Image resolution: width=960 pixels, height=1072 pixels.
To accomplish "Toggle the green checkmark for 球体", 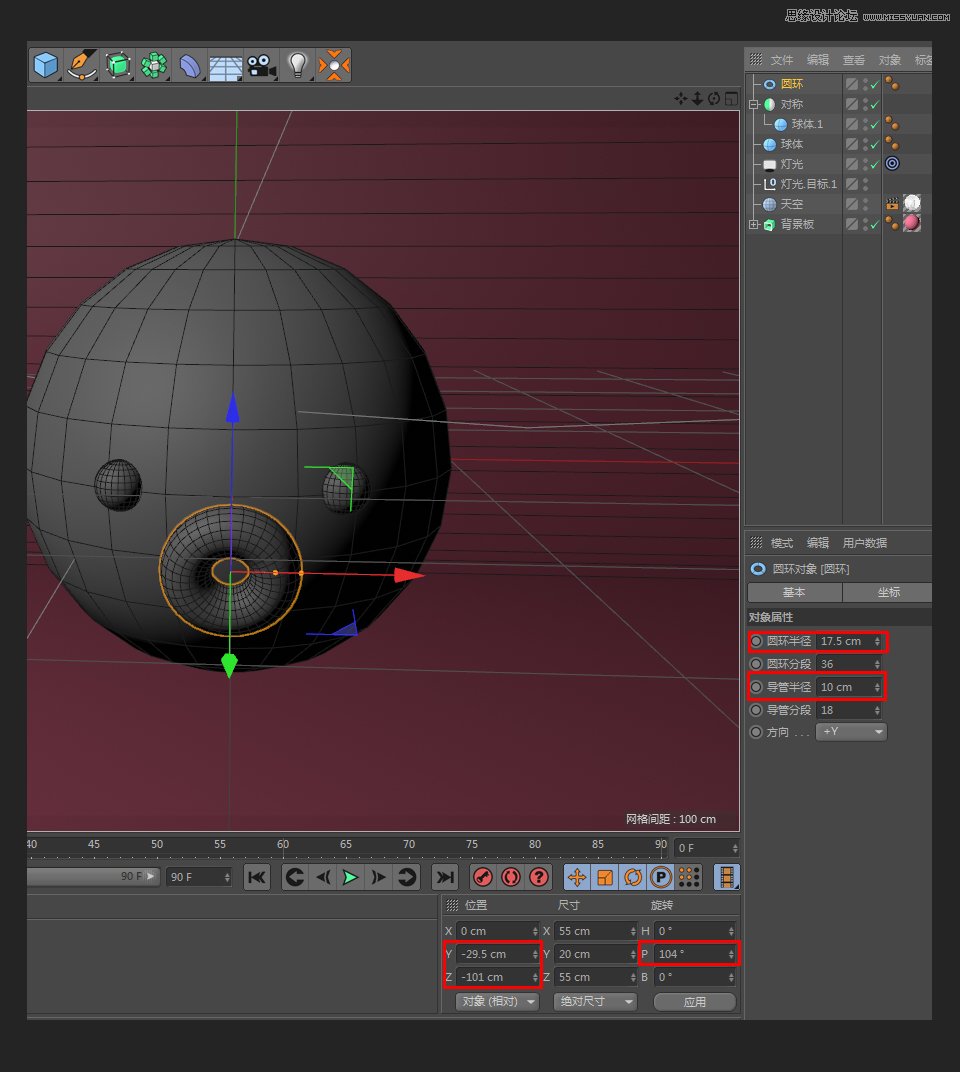I will (x=874, y=144).
